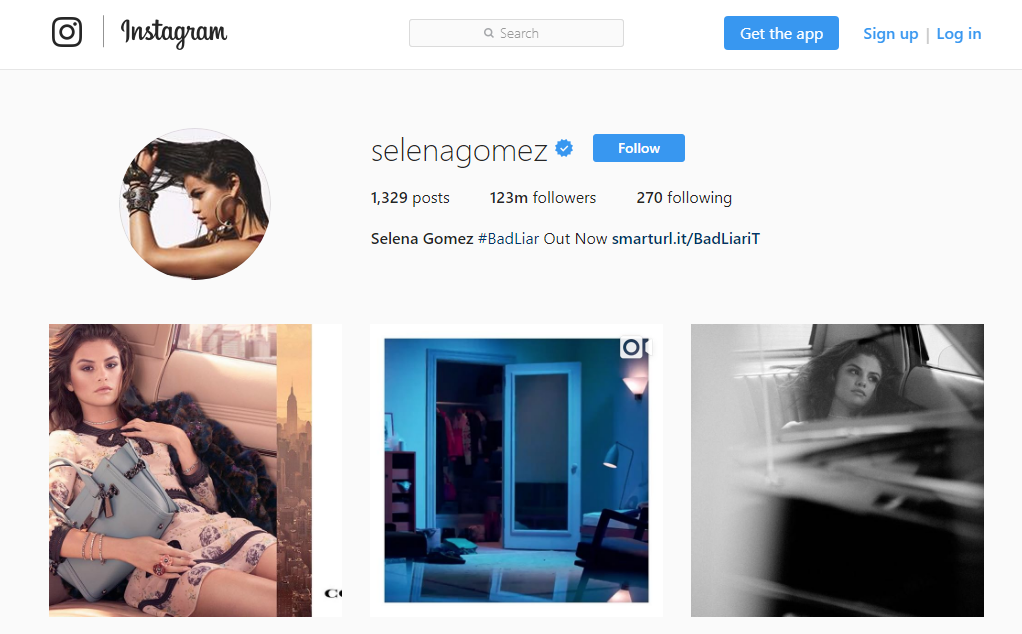Click the #BadLiar hashtag
This screenshot has height=634, width=1022.
pyautogui.click(x=508, y=239)
